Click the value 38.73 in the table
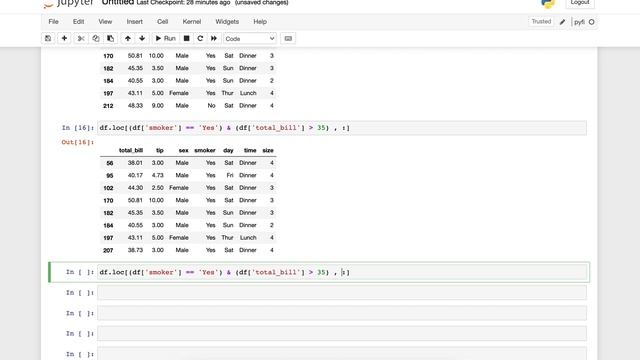The image size is (640, 360). click(x=135, y=250)
